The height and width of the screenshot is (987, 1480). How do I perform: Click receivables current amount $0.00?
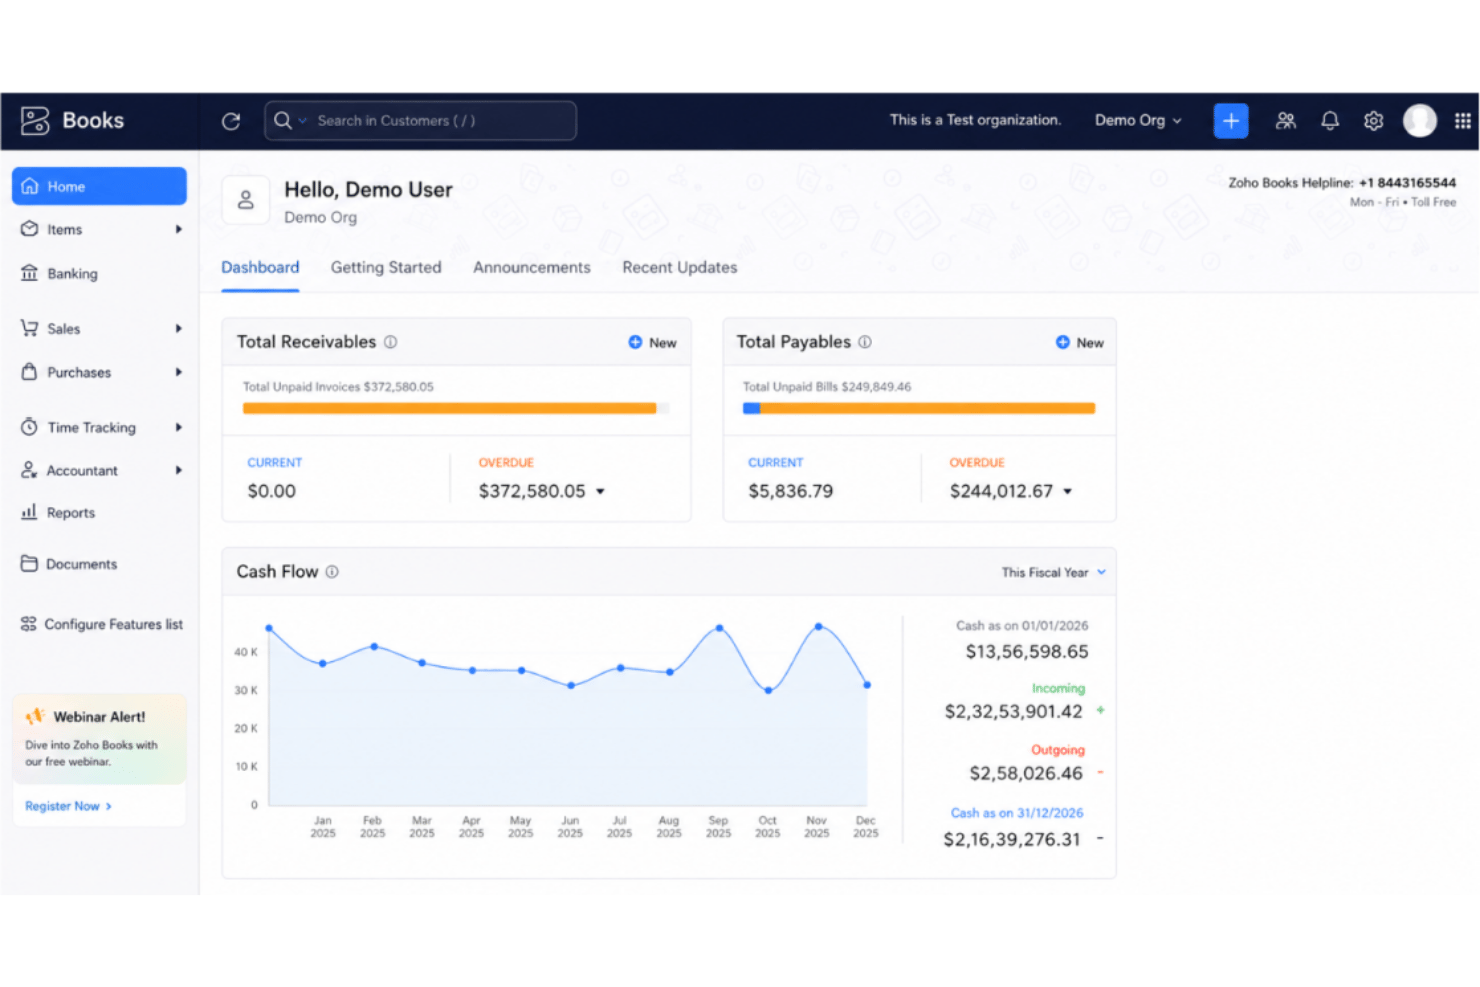tap(272, 491)
